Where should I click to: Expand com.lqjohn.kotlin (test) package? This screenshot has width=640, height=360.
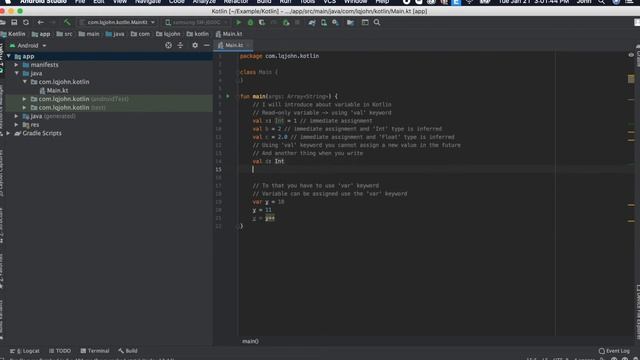pyautogui.click(x=24, y=108)
